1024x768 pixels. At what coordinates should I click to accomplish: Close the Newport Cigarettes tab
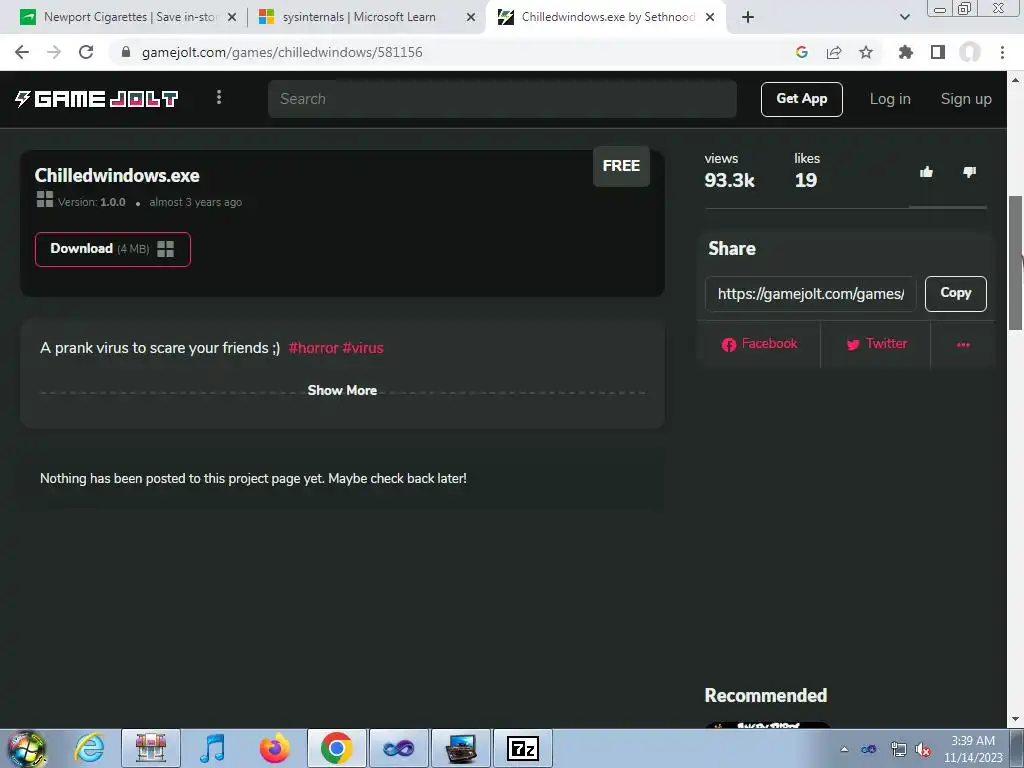(x=232, y=18)
